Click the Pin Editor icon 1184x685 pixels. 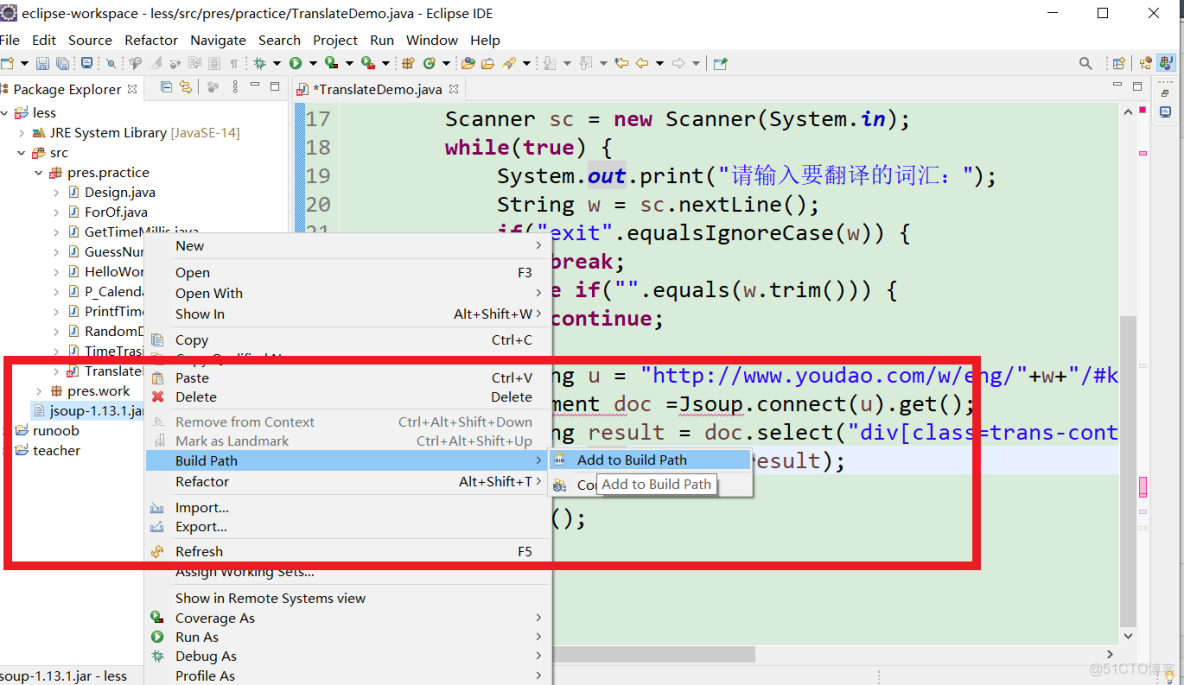click(720, 63)
